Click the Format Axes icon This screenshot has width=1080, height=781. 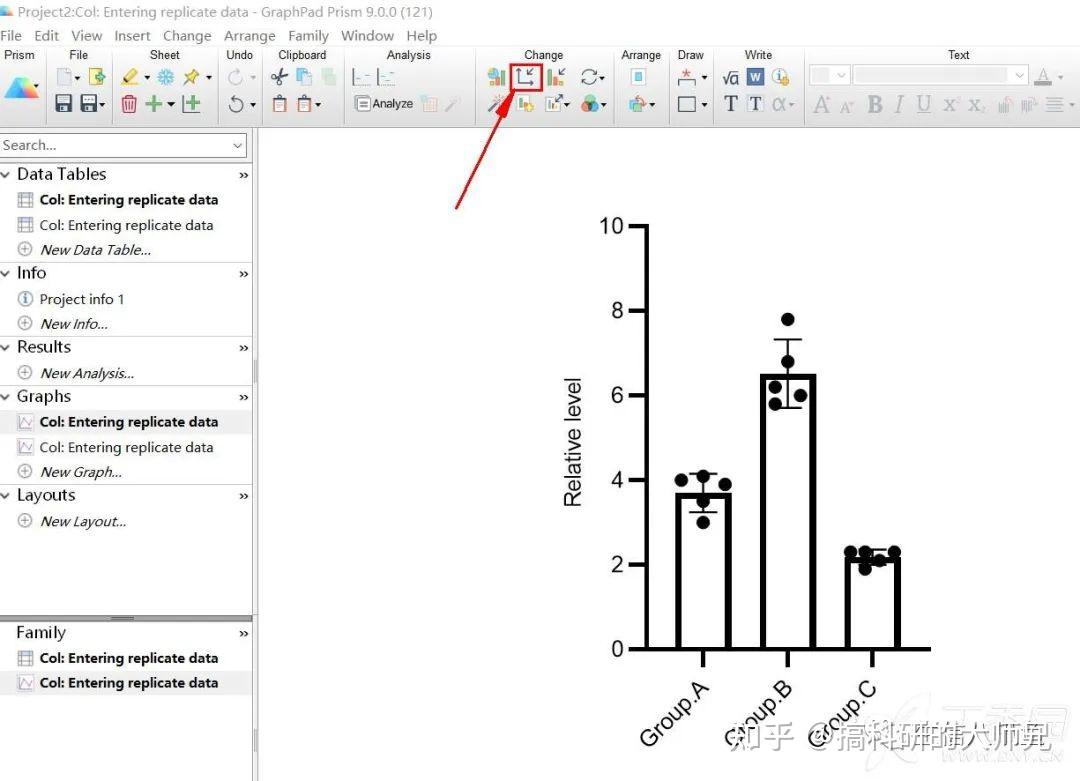coord(526,76)
